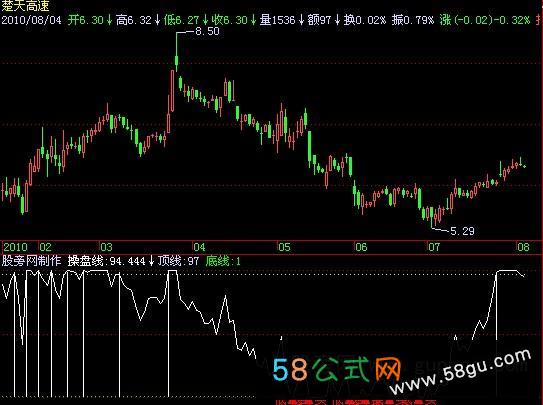Click the 04 month marker on timeline

(199, 247)
